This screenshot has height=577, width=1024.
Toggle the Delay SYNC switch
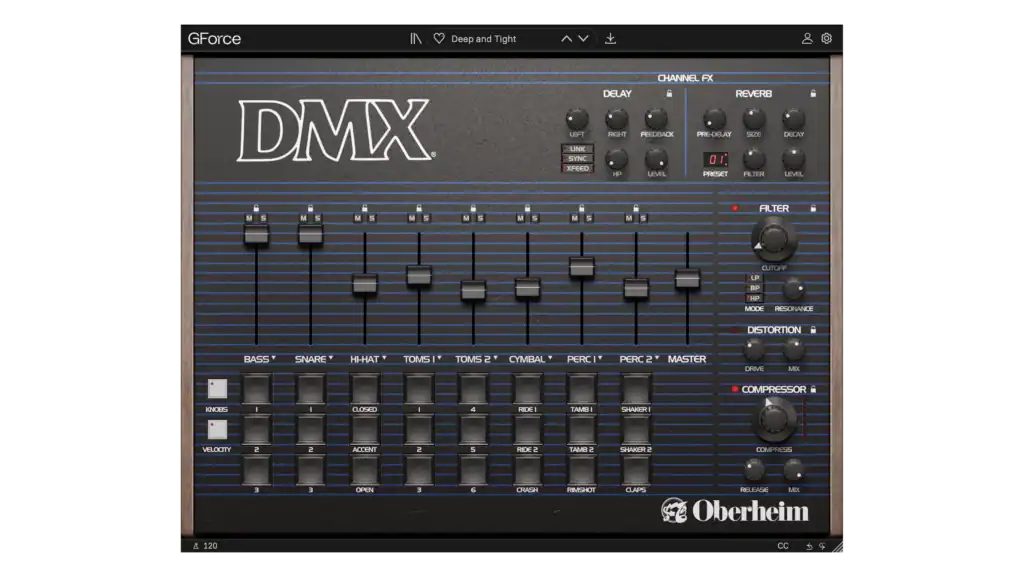tap(577, 159)
